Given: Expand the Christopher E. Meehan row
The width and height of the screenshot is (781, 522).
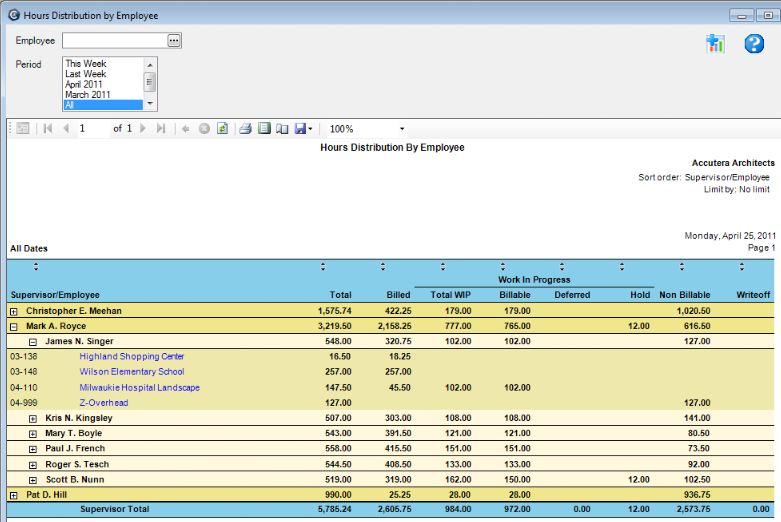Looking at the screenshot, I should pos(14,311).
